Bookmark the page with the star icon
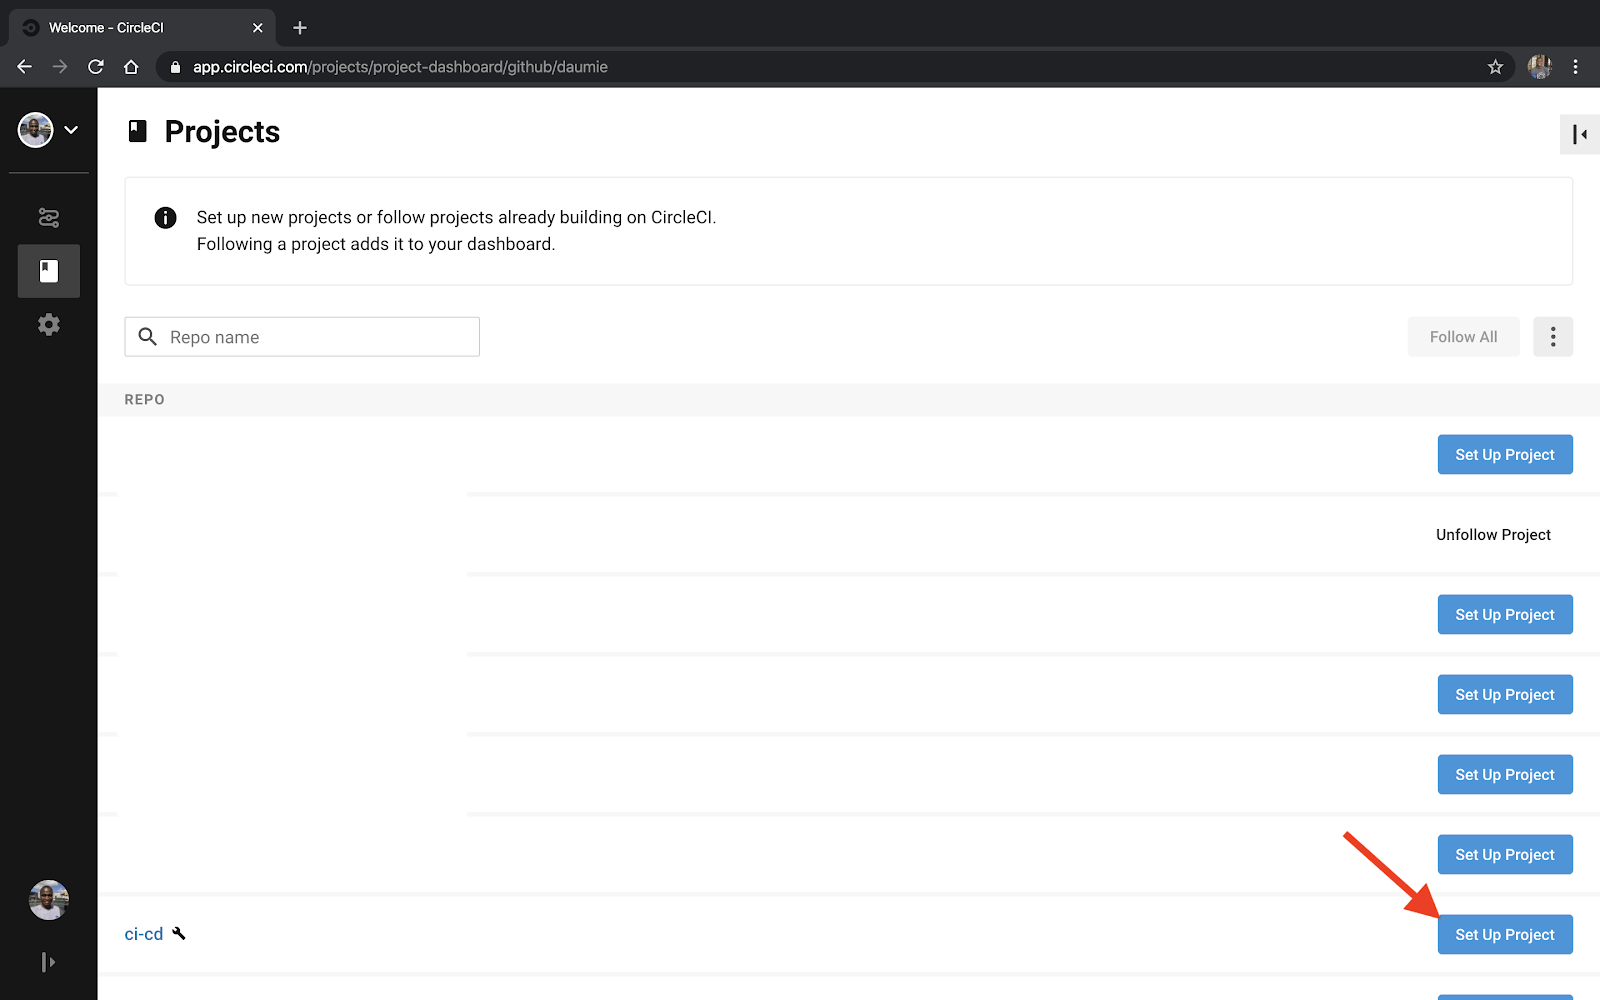1600x1000 pixels. pos(1495,66)
